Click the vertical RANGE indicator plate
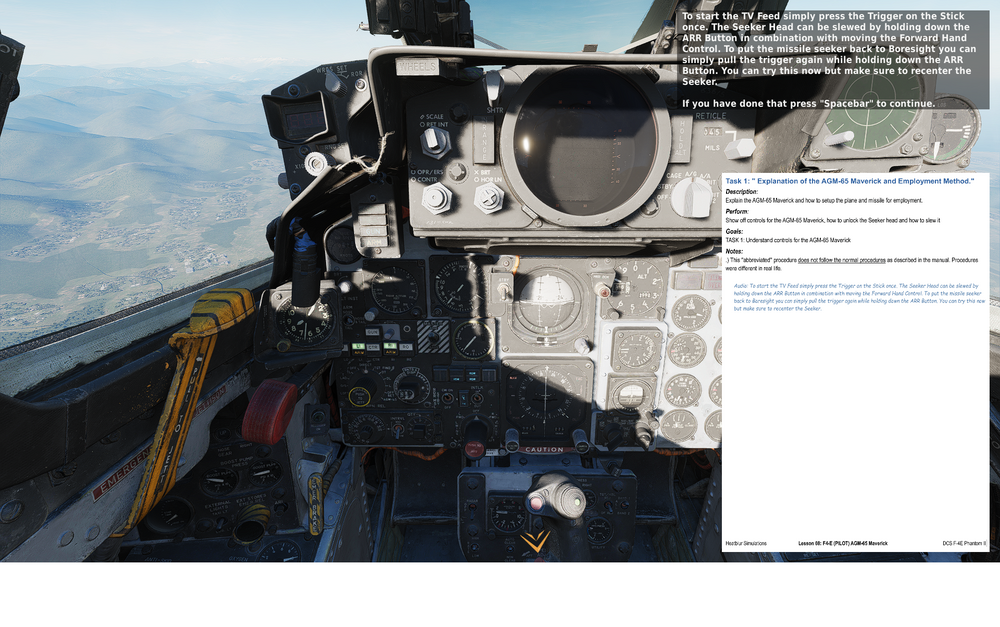Viewport: 1000px width, 627px height. pyautogui.click(x=484, y=140)
